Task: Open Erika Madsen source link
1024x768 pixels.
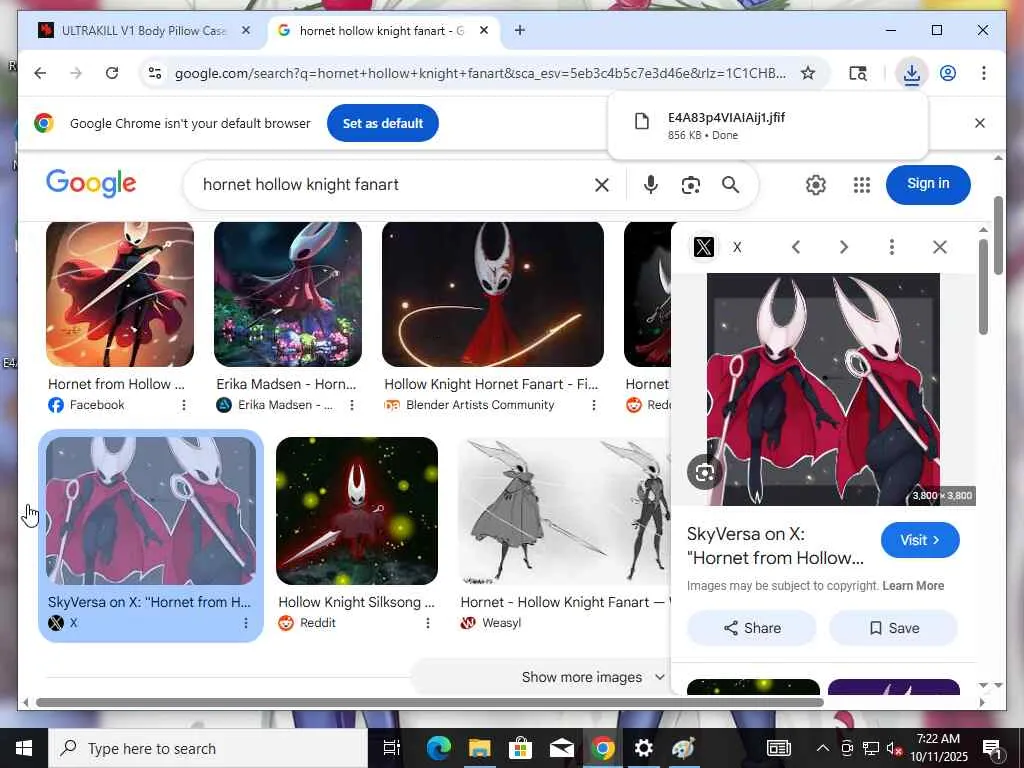Action: coord(275,405)
